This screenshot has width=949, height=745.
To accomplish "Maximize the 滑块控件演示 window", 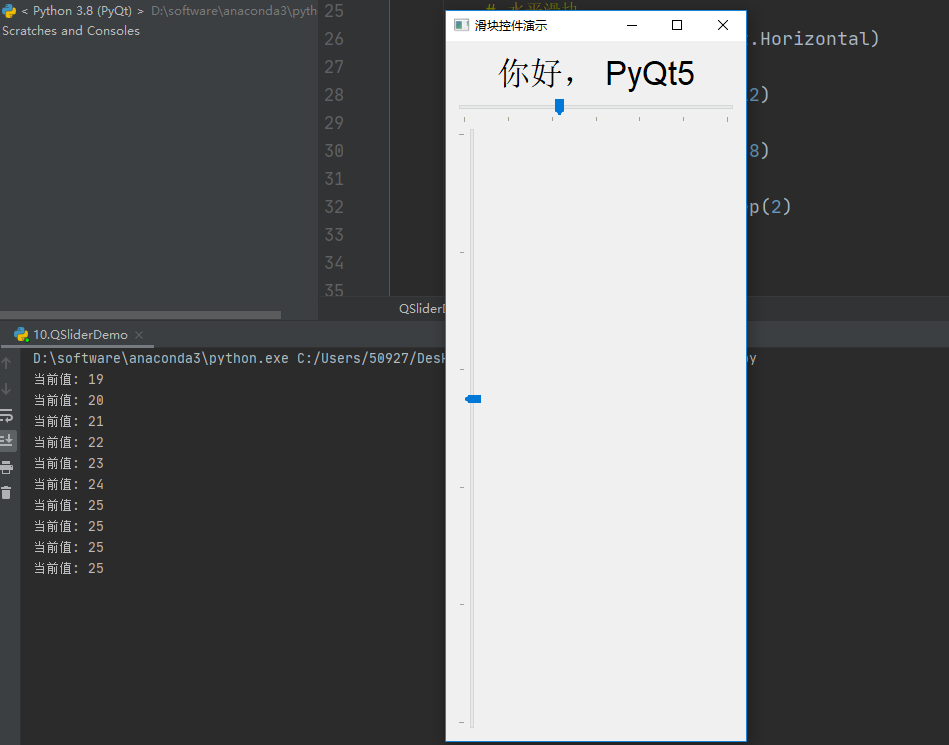I will pyautogui.click(x=677, y=25).
